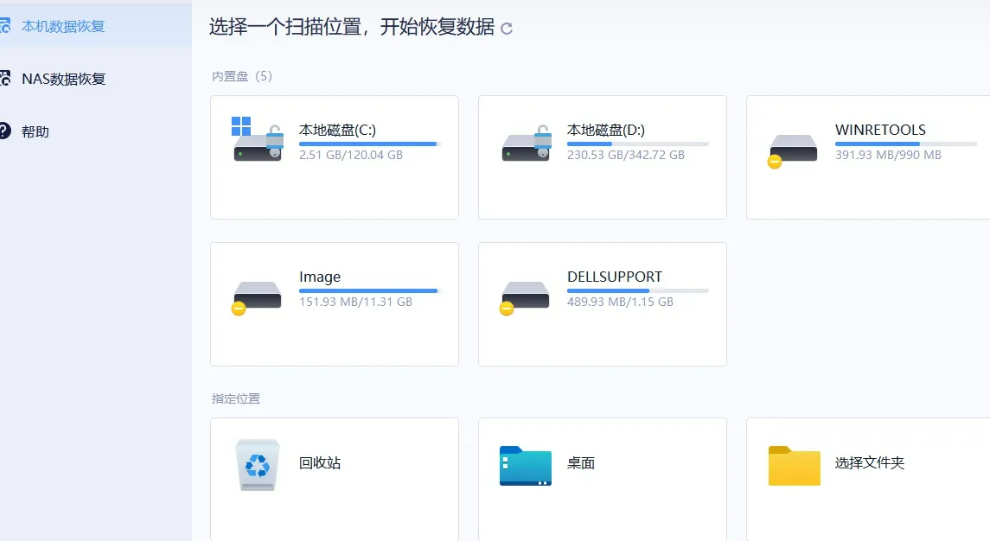The image size is (990, 541).
Task: Click the 391.93 MB/990 MB text
Action: 888,155
